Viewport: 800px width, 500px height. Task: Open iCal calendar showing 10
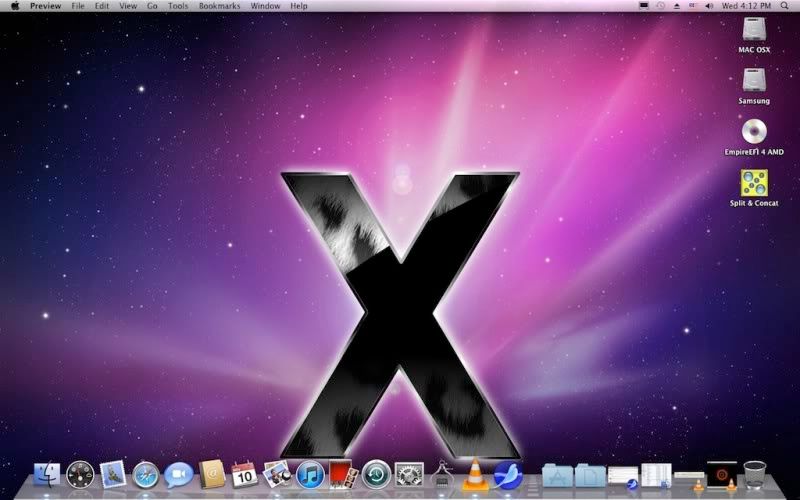[x=244, y=474]
